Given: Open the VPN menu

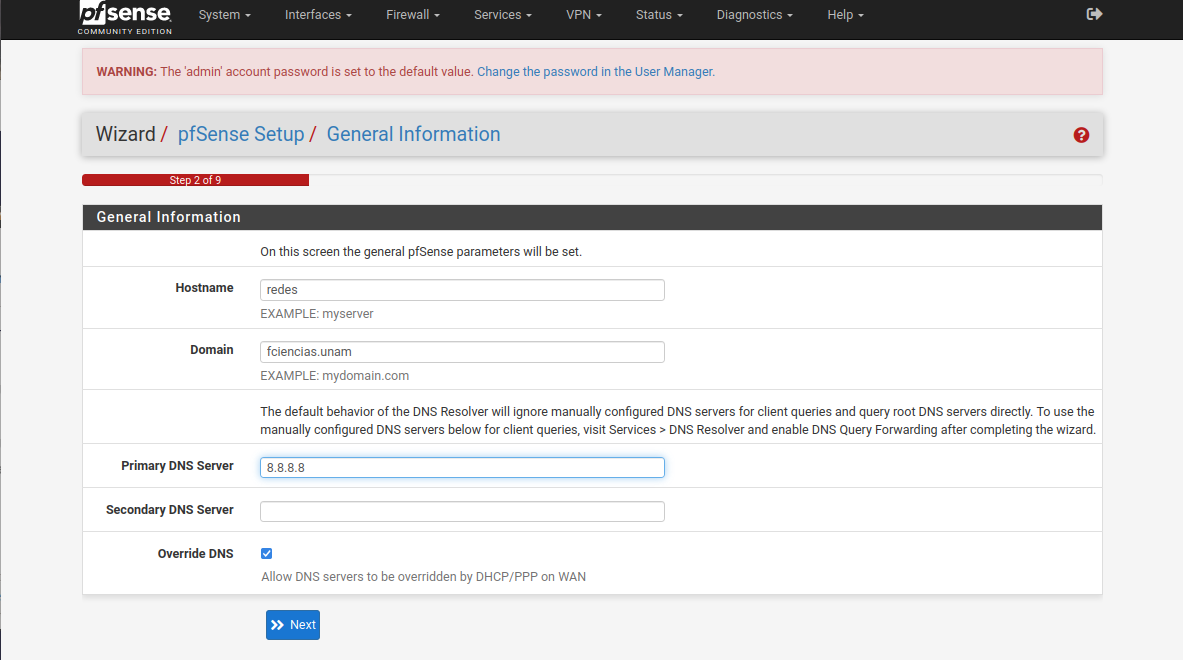Looking at the screenshot, I should (x=583, y=15).
